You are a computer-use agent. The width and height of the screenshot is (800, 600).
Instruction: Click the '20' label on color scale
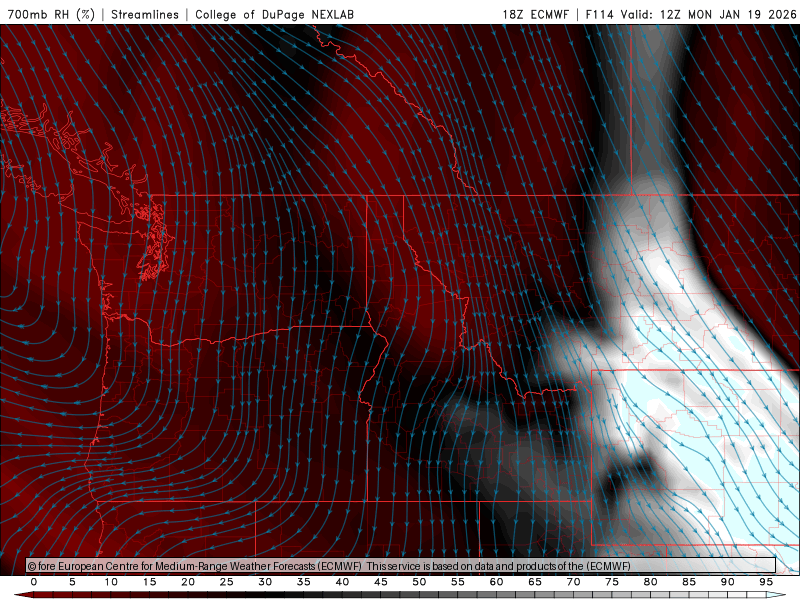[x=188, y=582]
